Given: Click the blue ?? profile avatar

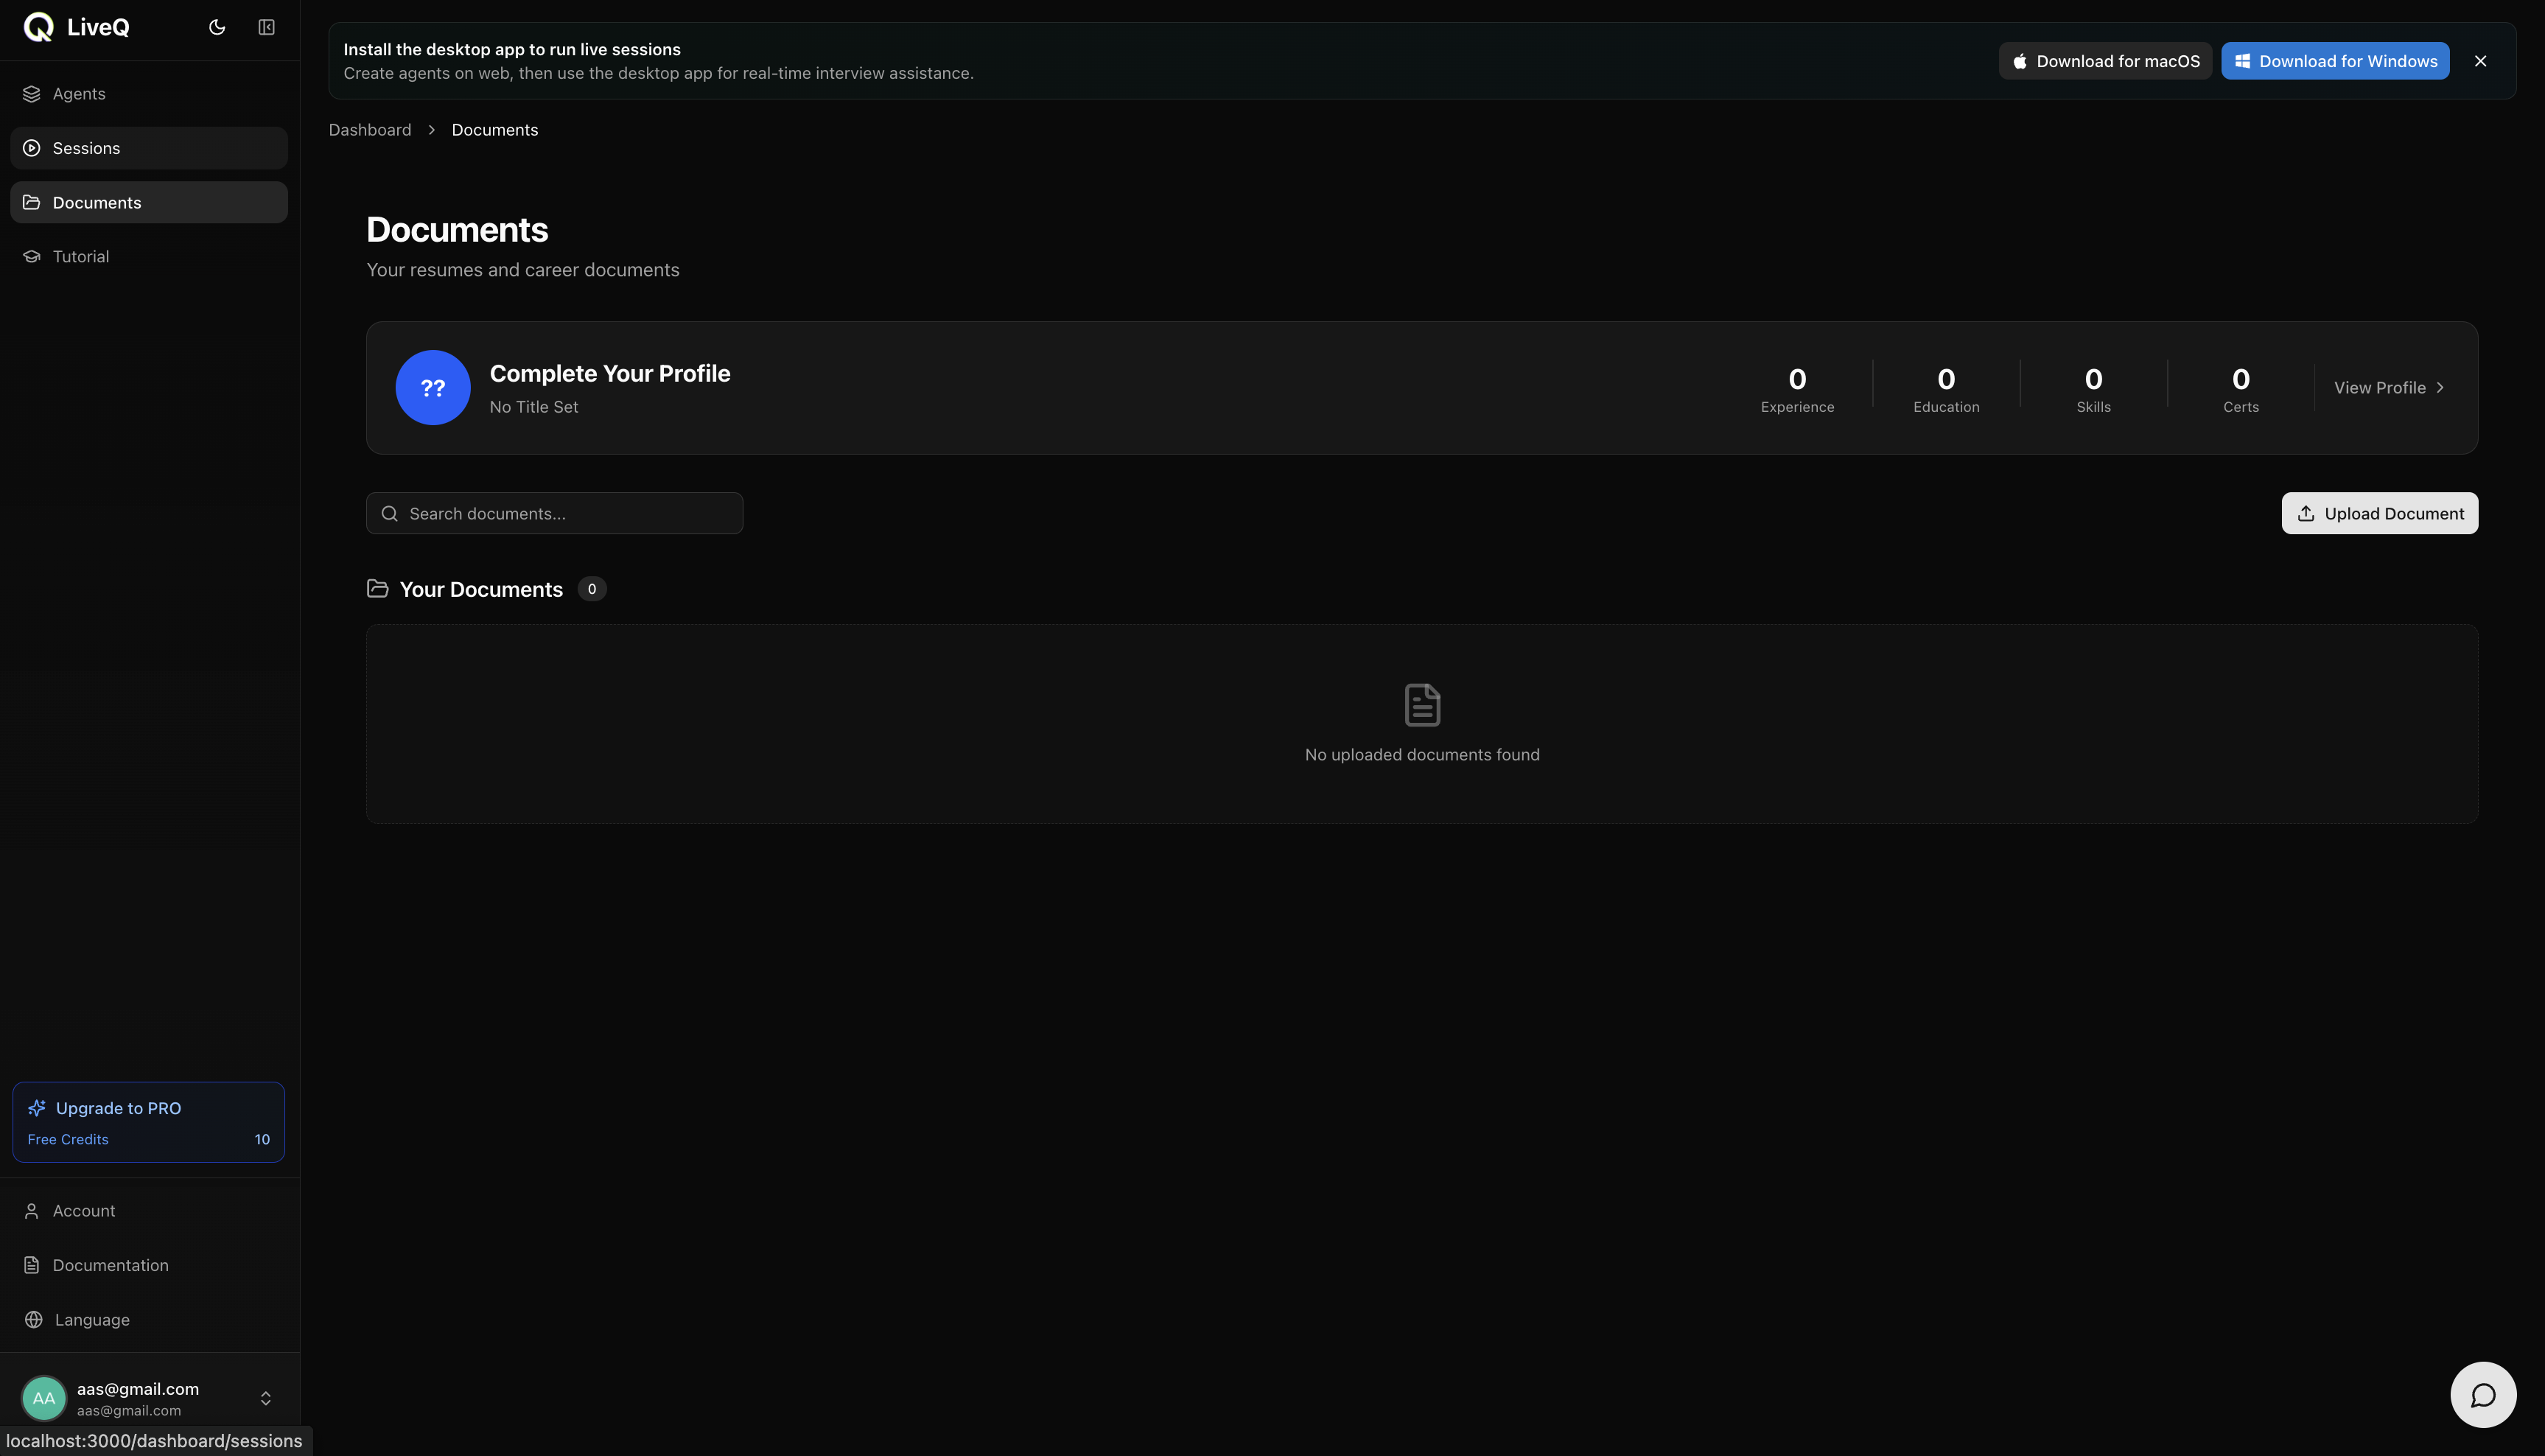Looking at the screenshot, I should [433, 388].
